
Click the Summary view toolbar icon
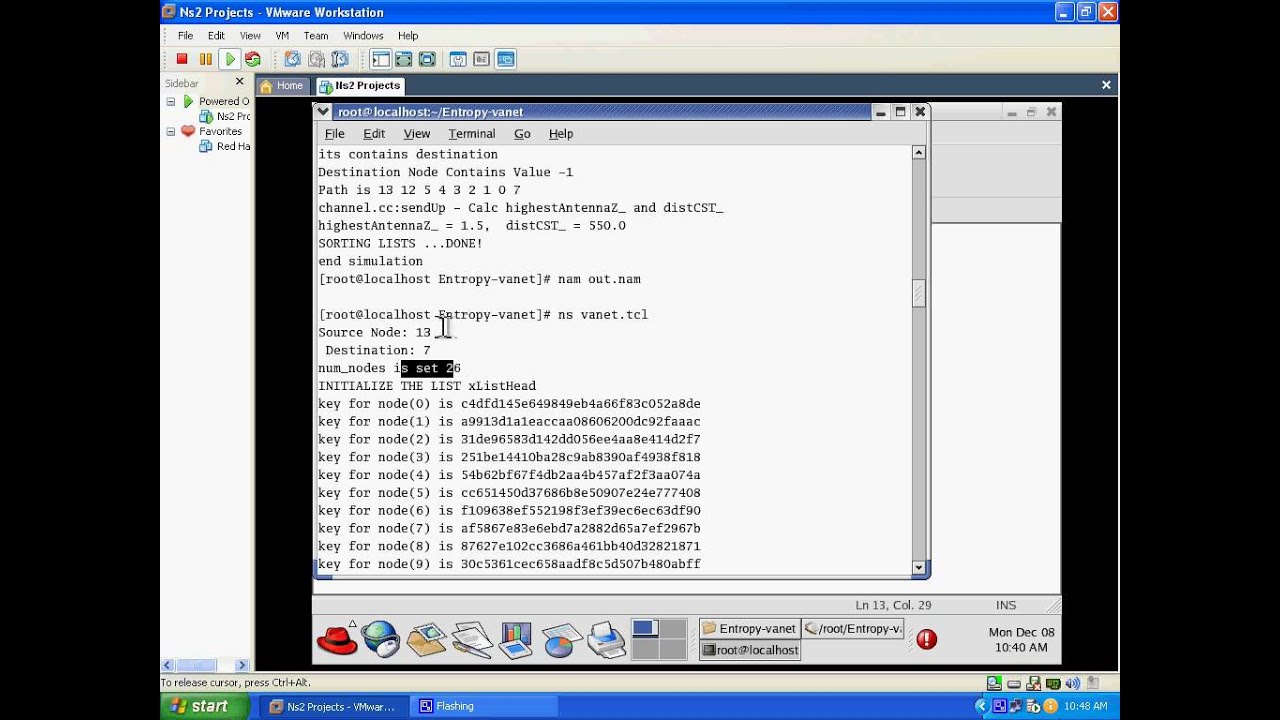(x=458, y=60)
